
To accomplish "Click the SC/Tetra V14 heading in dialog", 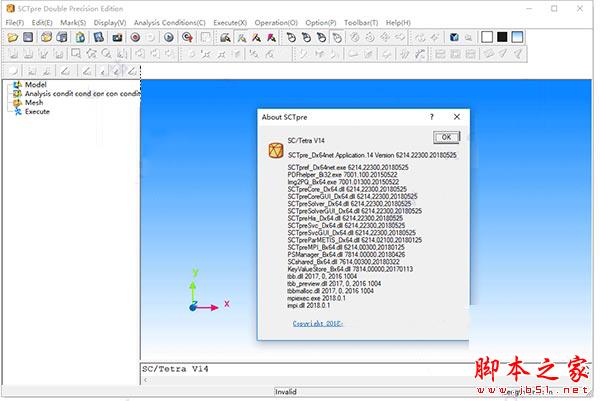I will click(306, 141).
